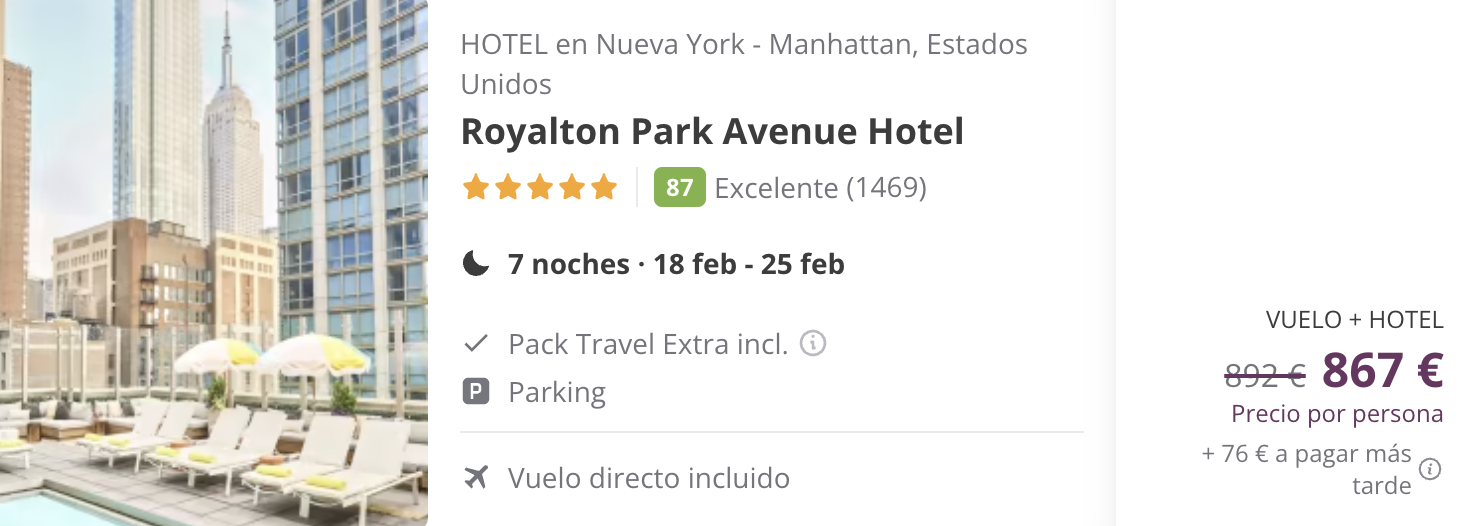Viewport: 1472px width, 526px height.
Task: Click the crossed-out 892 € original price
Action: click(x=1265, y=375)
